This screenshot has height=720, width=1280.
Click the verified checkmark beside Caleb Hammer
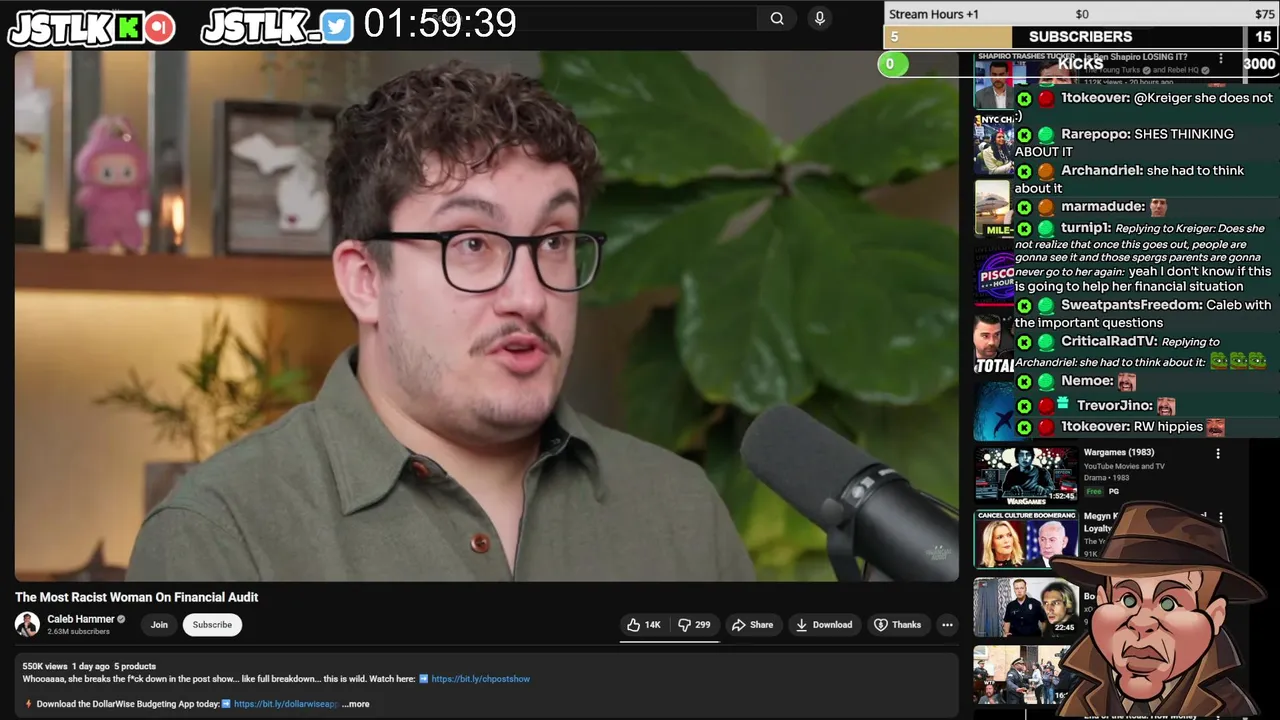[x=122, y=619]
